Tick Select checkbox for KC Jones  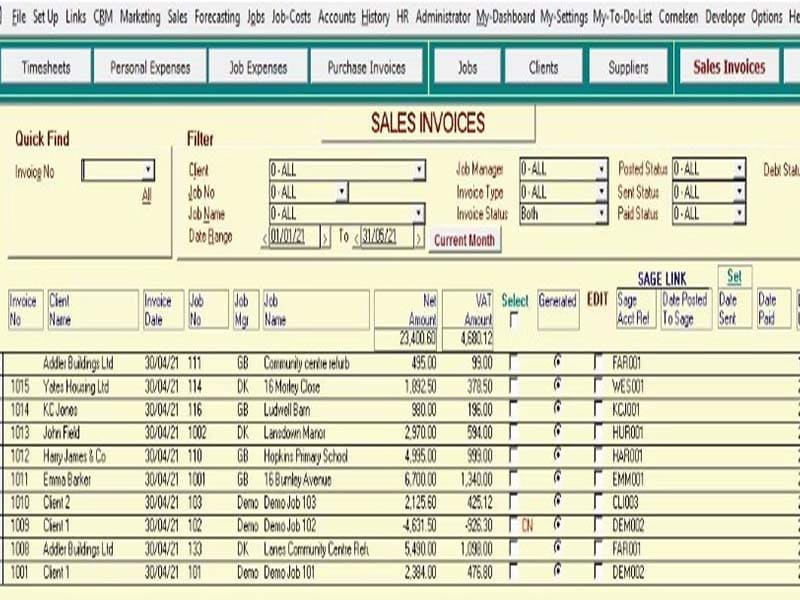tap(514, 408)
